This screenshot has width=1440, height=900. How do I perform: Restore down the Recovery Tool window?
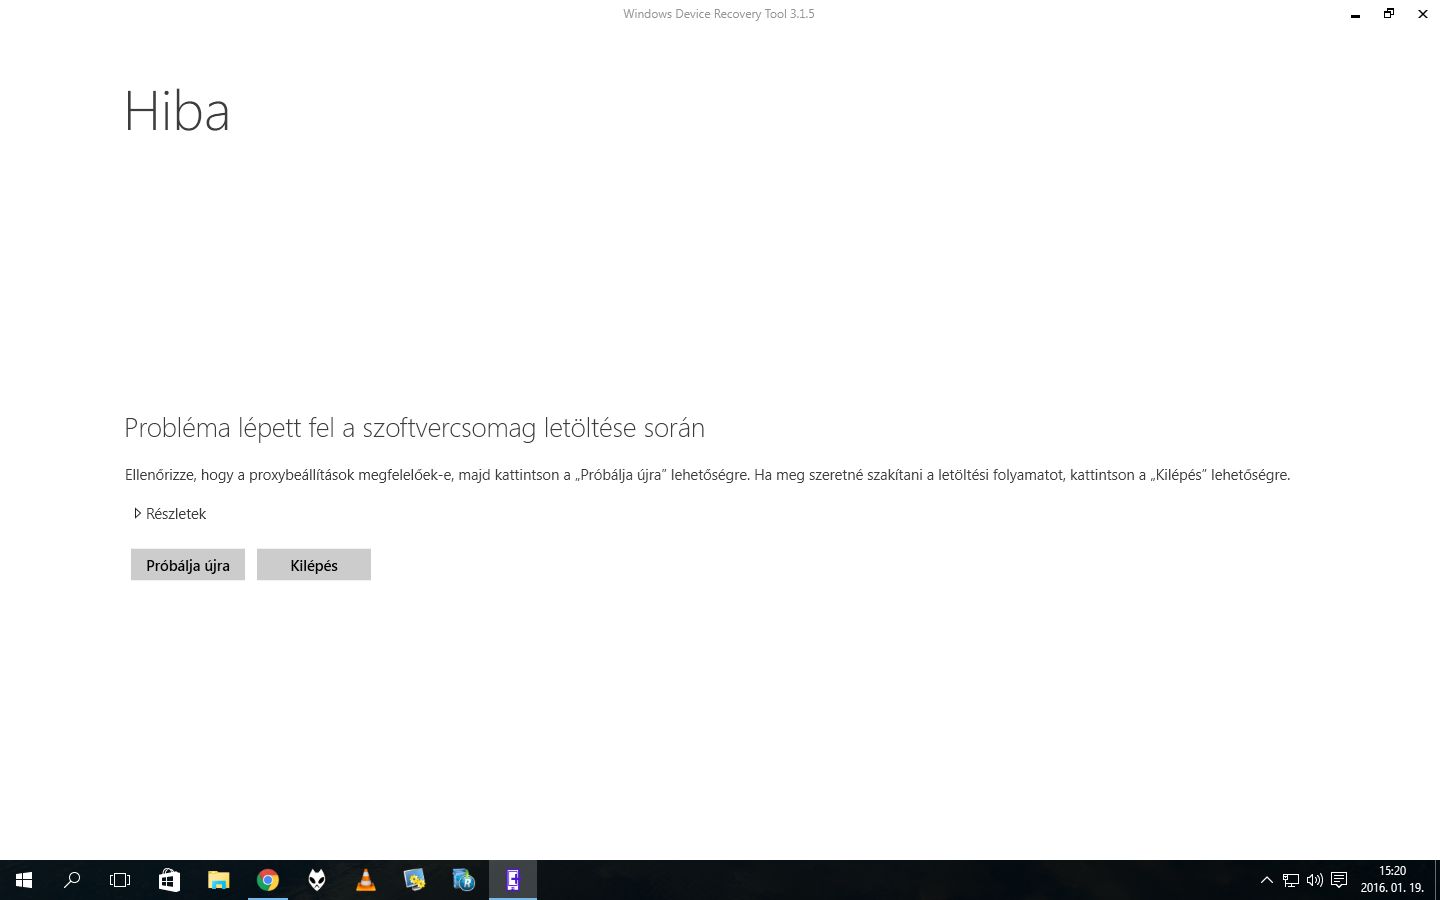[x=1389, y=14]
